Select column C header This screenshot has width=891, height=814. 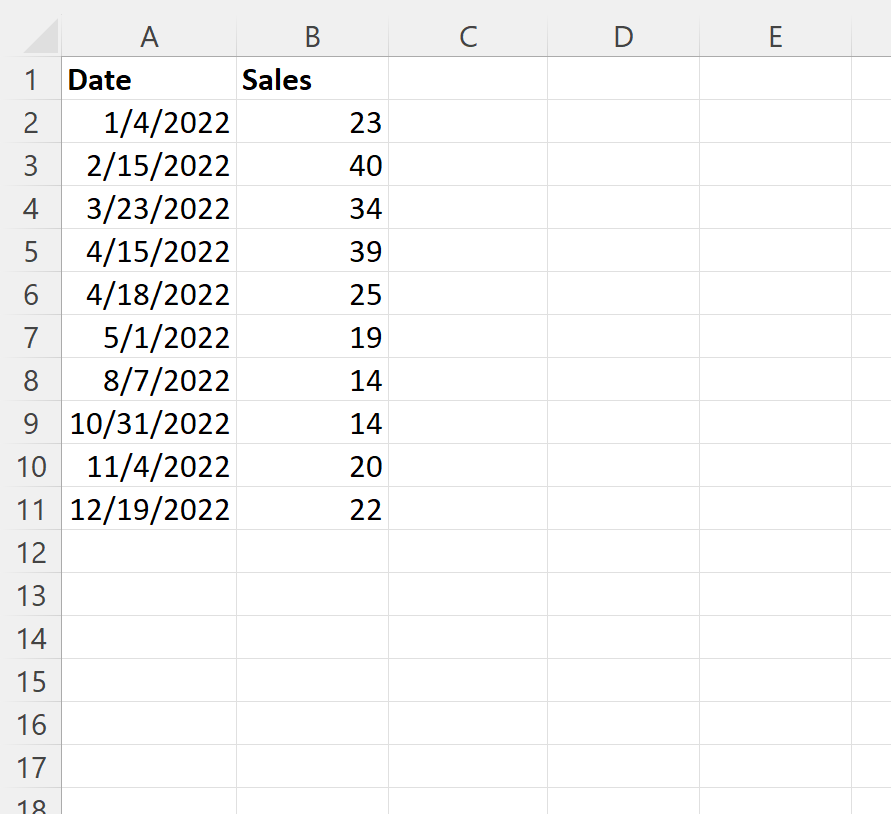click(x=468, y=37)
